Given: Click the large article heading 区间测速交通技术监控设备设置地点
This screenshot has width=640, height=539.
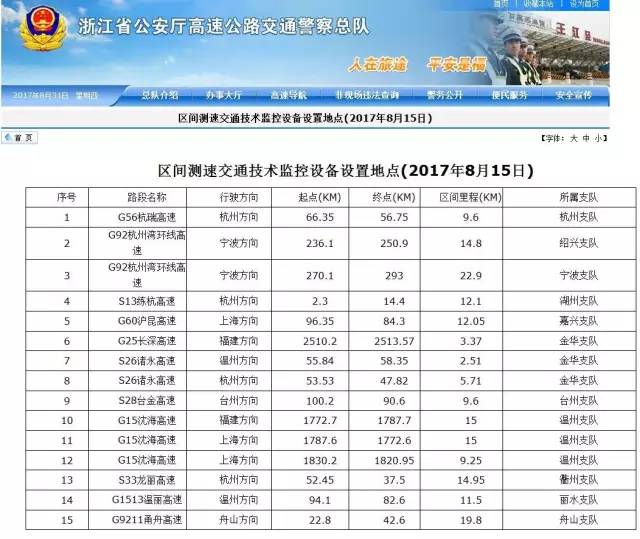Looking at the screenshot, I should [346, 171].
